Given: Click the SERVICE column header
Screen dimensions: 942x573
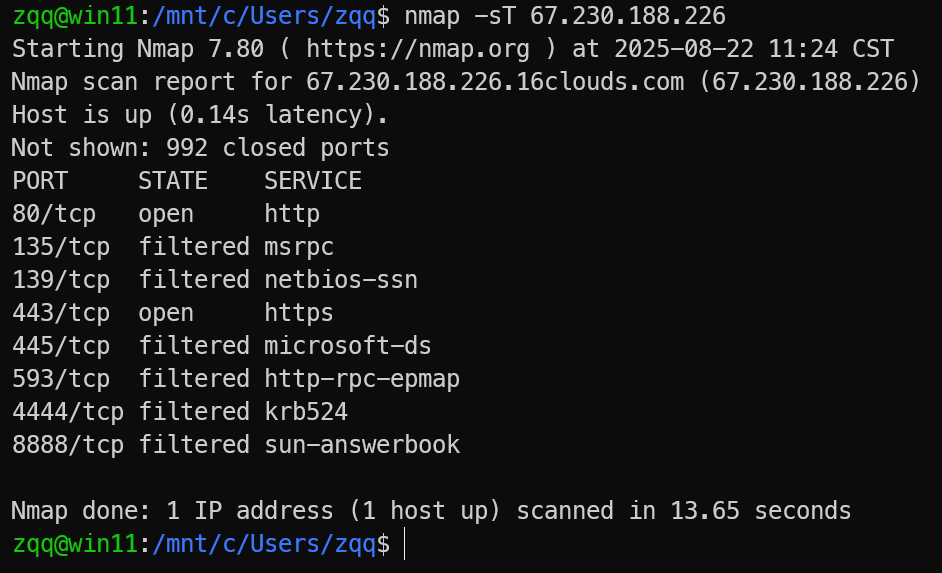Looking at the screenshot, I should point(313,181).
